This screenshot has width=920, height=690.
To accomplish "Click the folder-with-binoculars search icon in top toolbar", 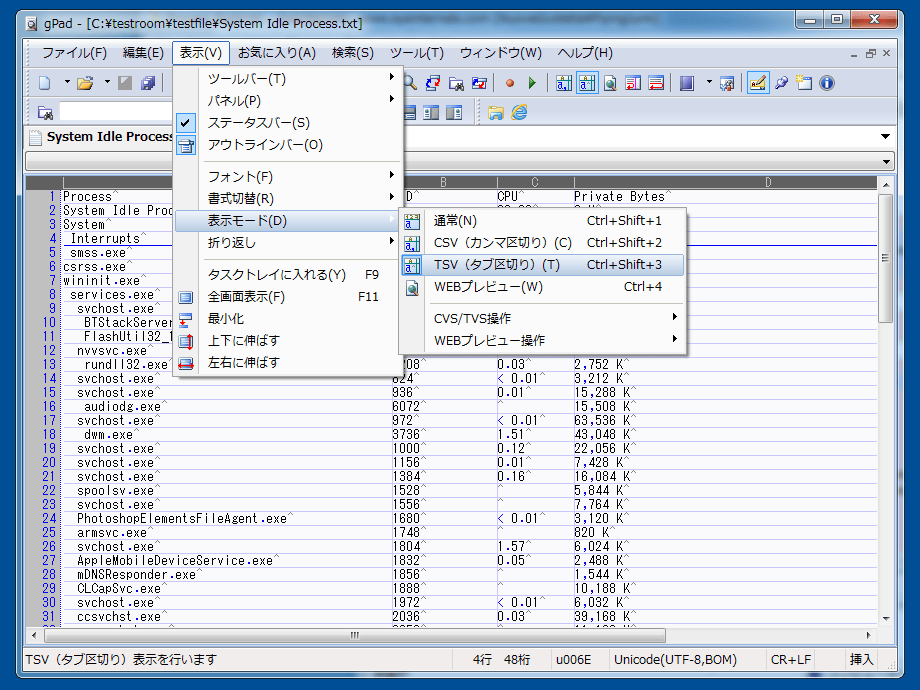I will pos(456,83).
